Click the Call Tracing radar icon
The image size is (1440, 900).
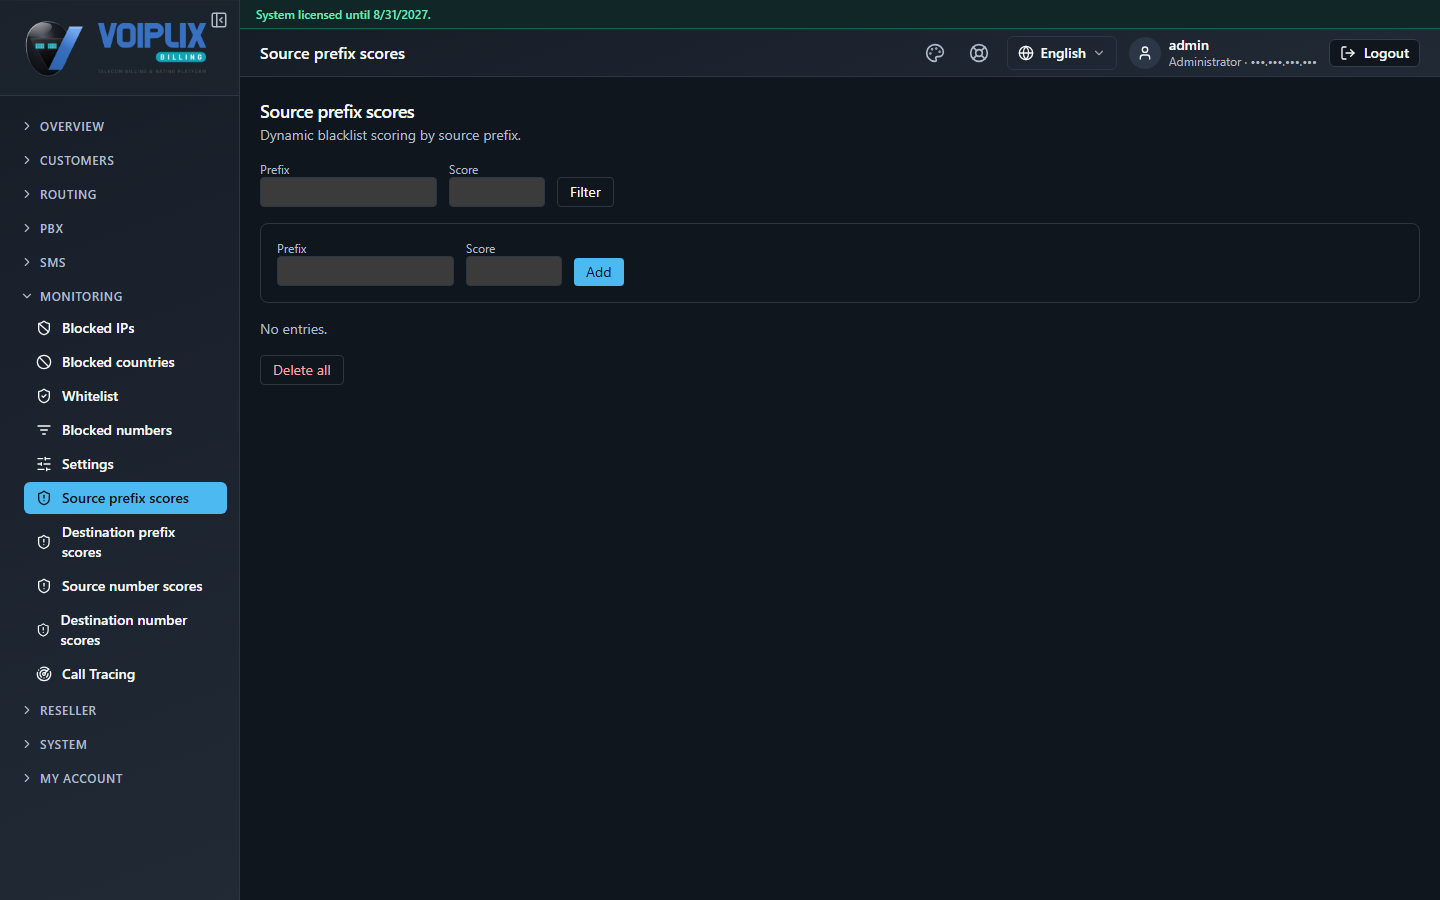click(44, 674)
